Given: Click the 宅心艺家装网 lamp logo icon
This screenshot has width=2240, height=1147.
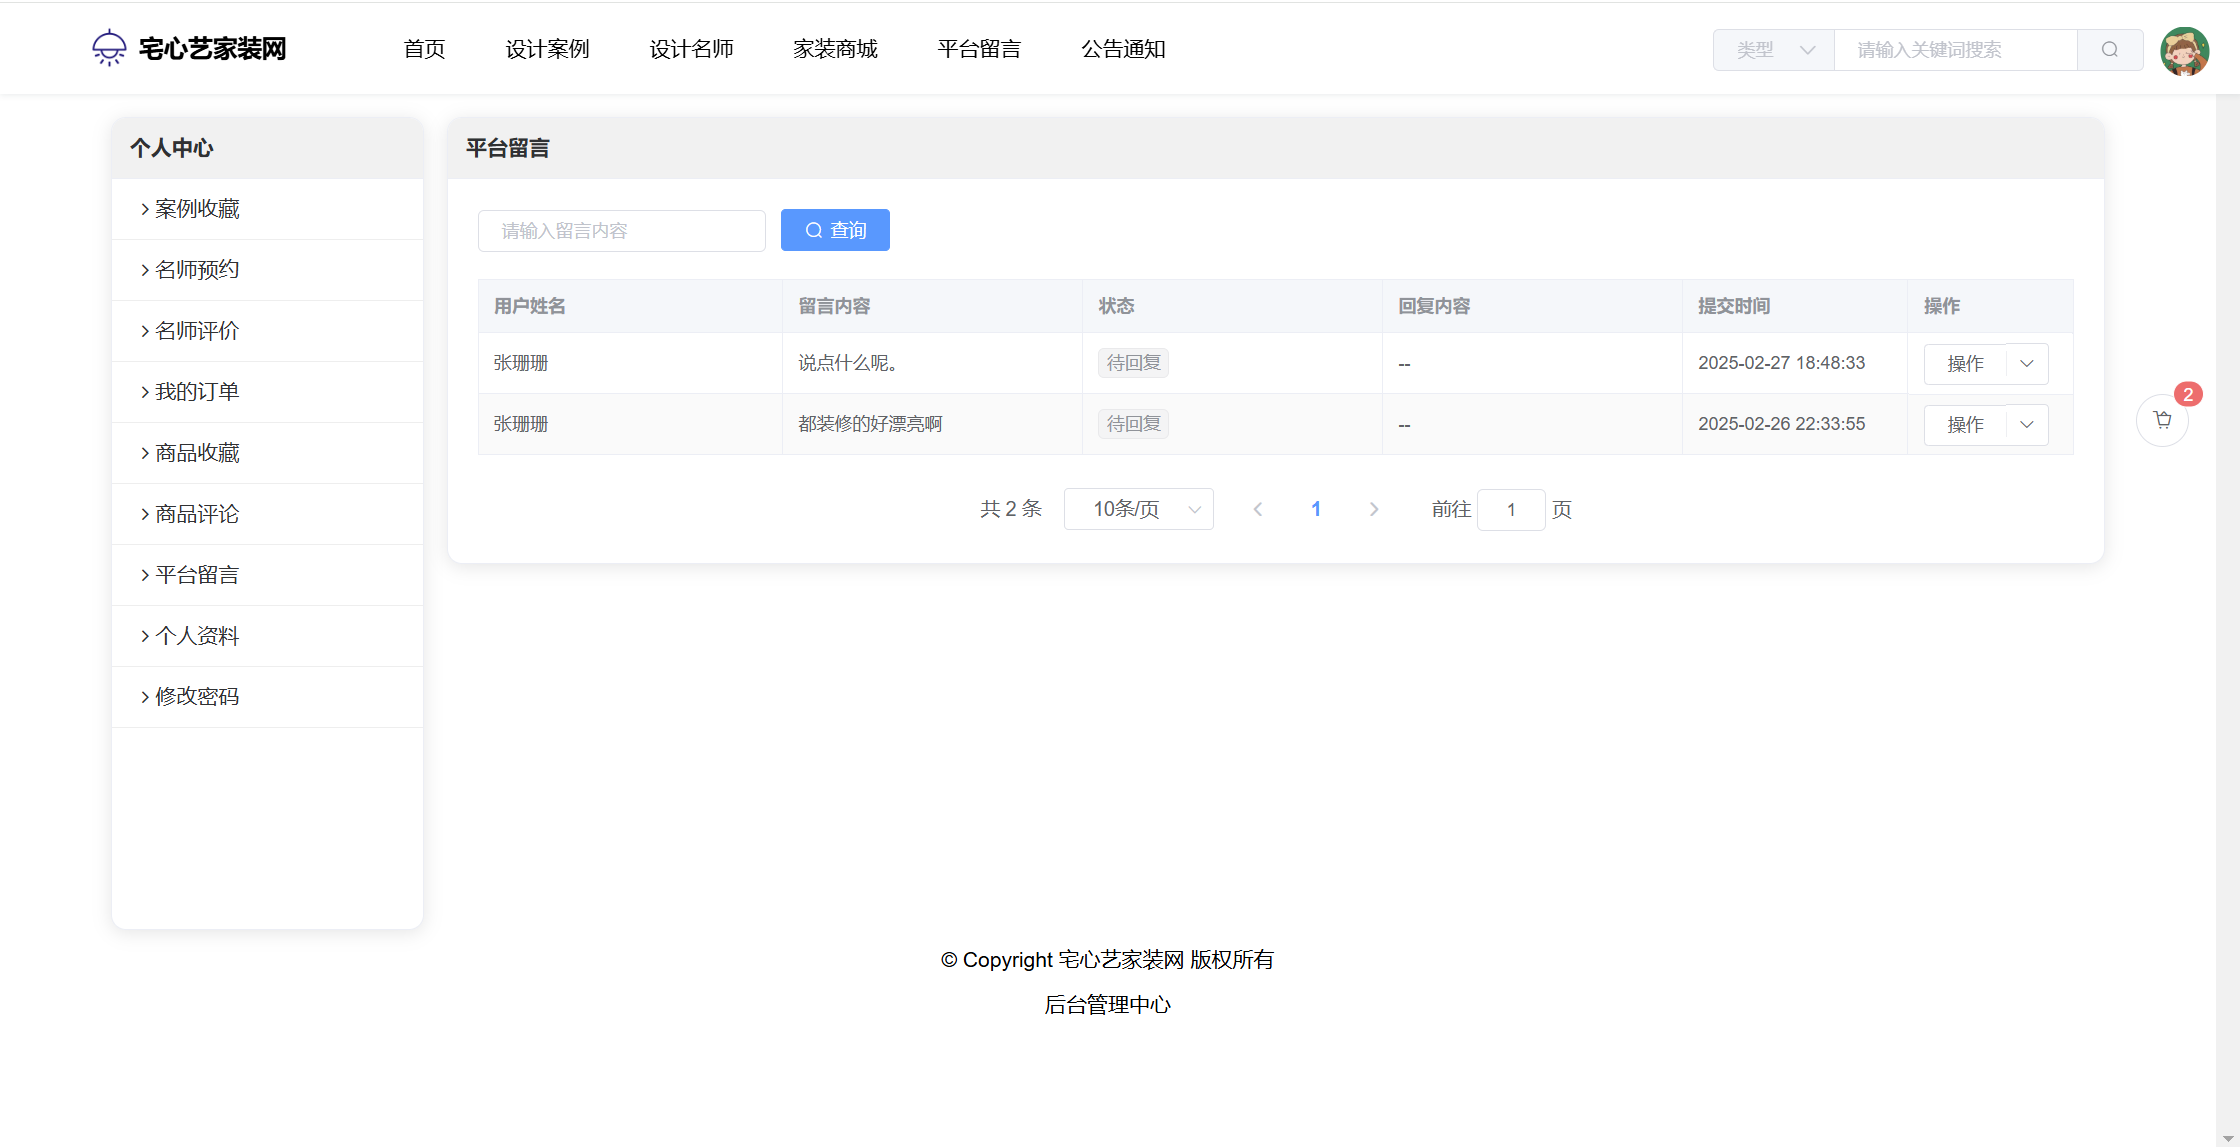Looking at the screenshot, I should pyautogui.click(x=109, y=48).
